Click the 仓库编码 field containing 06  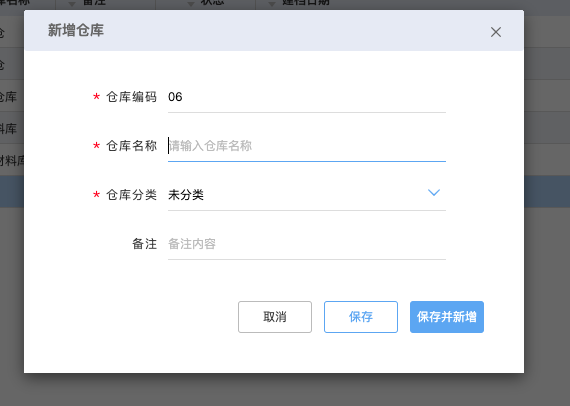click(306, 97)
